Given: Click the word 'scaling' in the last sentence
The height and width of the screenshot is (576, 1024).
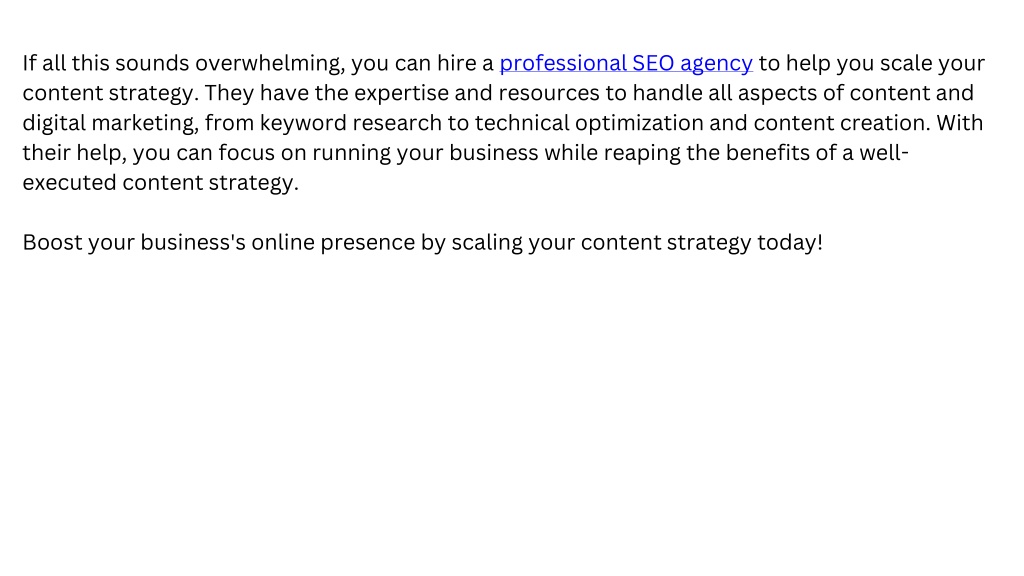Looking at the screenshot, I should 487,243.
